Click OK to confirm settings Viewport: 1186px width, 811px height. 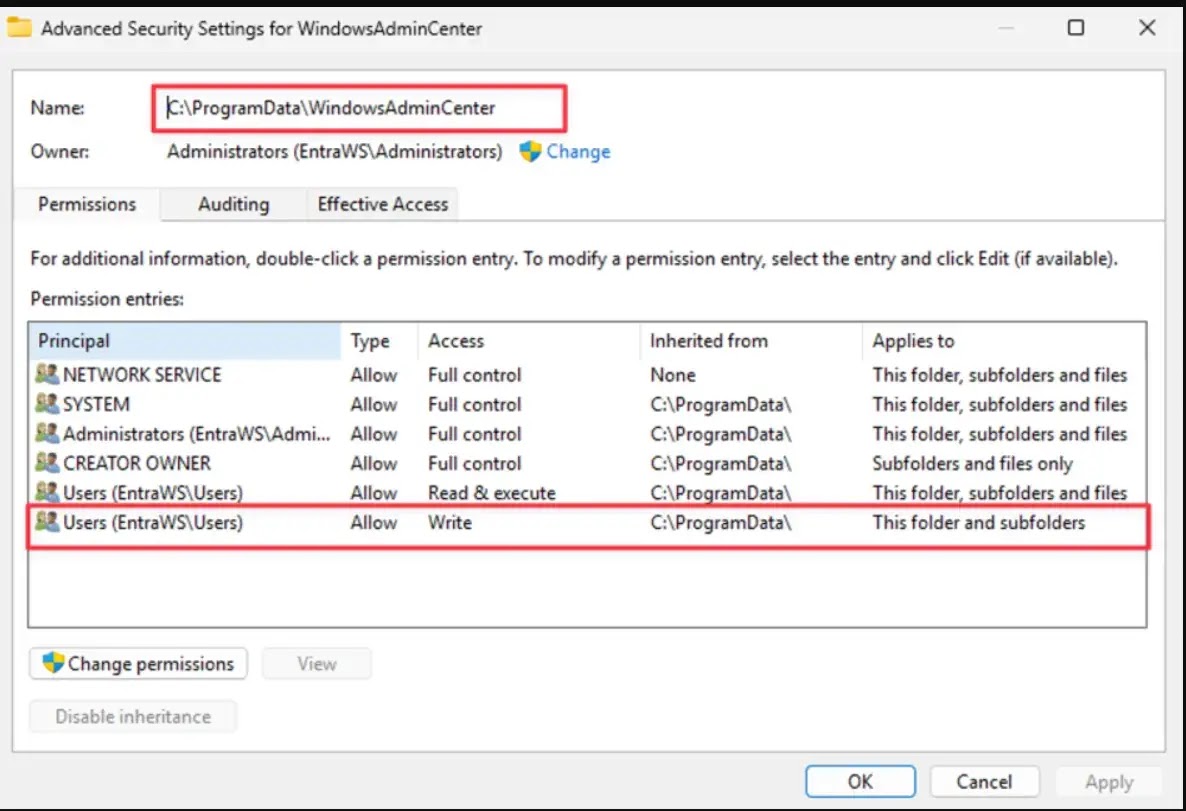tap(860, 782)
